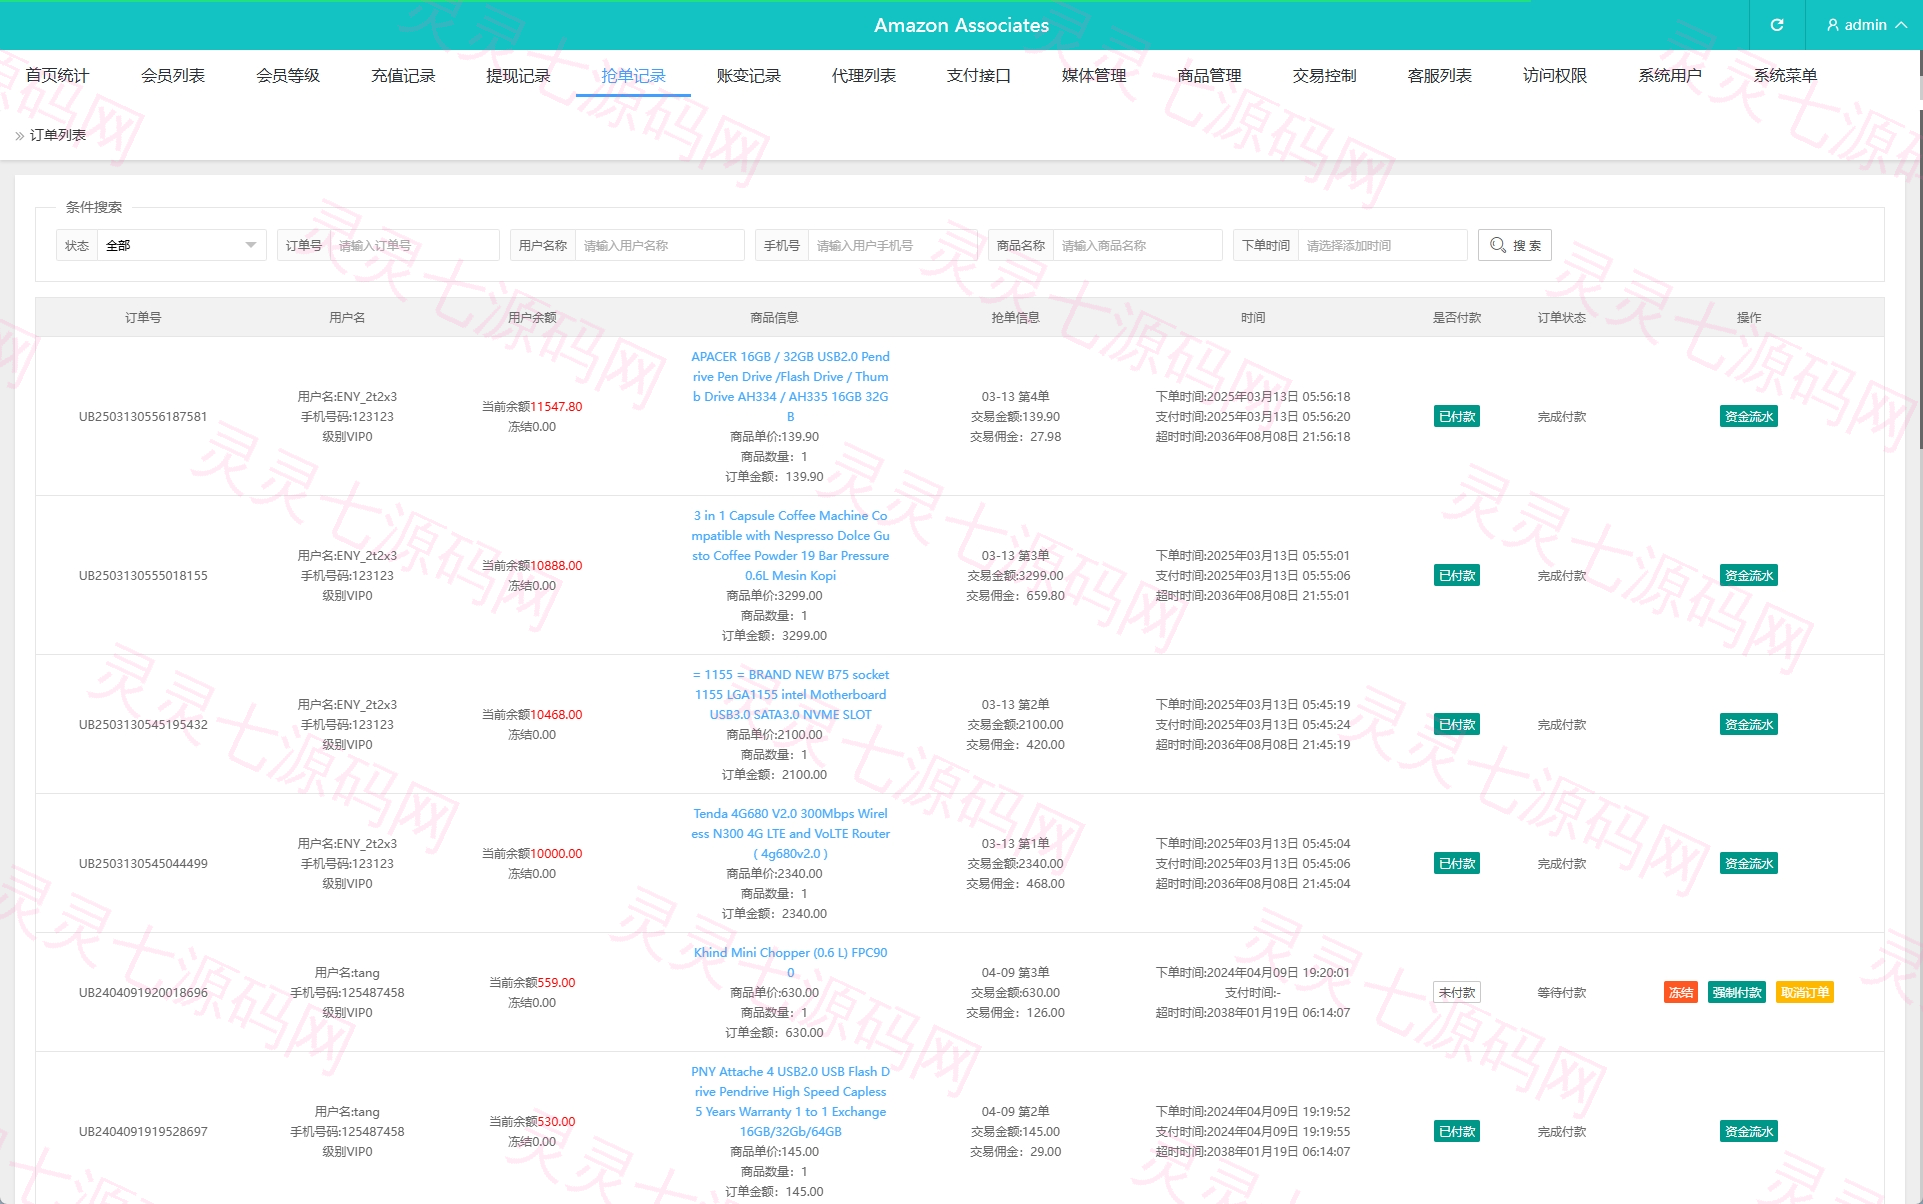Open the 3 in 1 Capsule Coffee Machine link
Image resolution: width=1923 pixels, height=1204 pixels.
click(790, 545)
